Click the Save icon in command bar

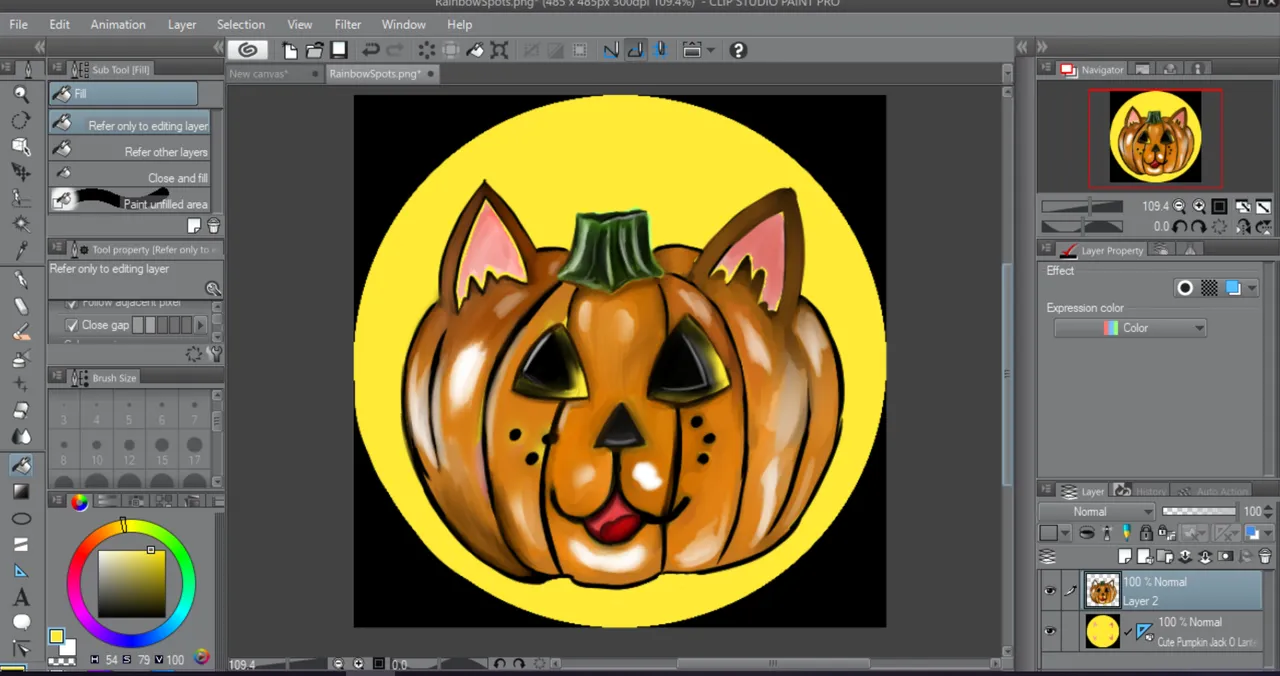point(339,50)
